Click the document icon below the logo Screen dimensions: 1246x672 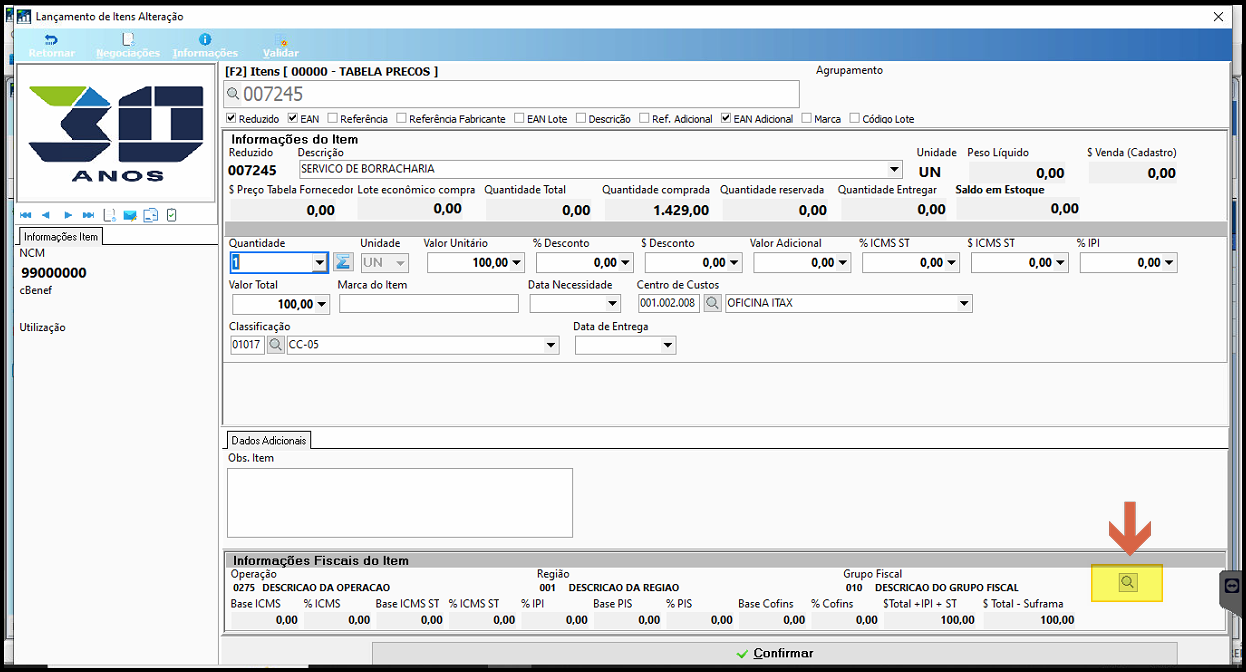[x=110, y=215]
